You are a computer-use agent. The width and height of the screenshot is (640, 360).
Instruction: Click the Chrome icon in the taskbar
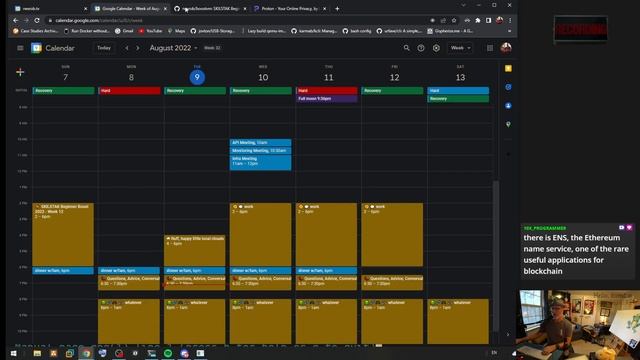[86, 353]
